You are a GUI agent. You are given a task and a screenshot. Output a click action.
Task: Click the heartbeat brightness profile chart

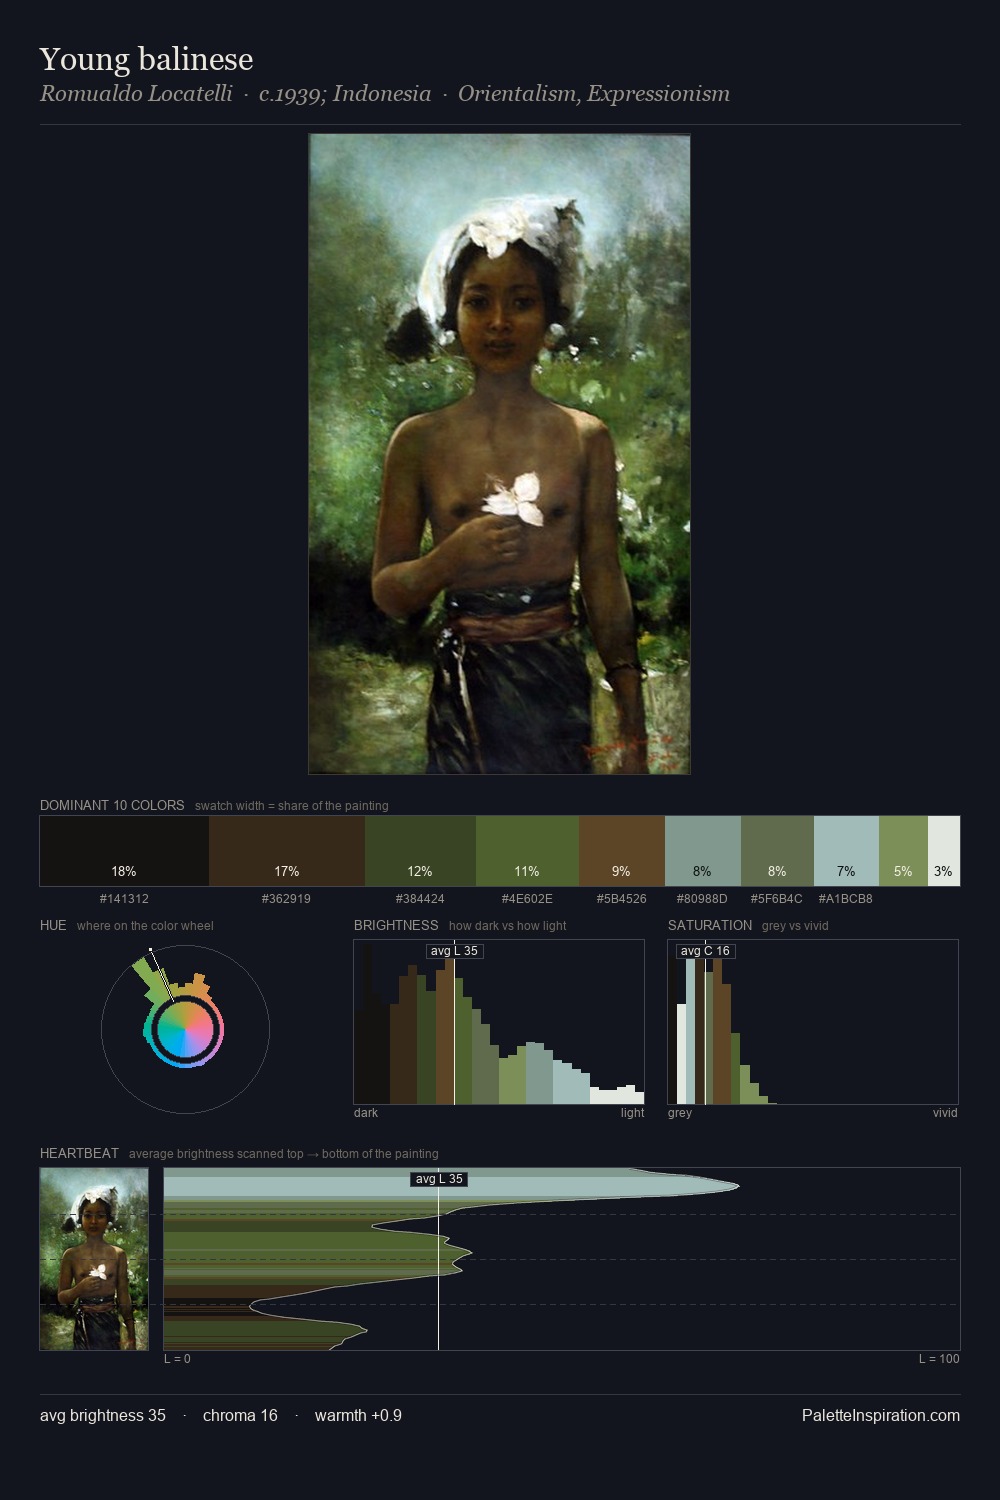pyautogui.click(x=562, y=1259)
